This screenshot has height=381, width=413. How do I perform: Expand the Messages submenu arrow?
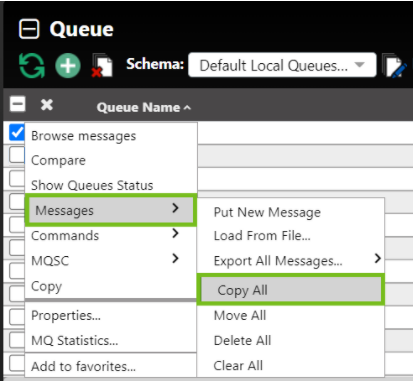pyautogui.click(x=175, y=208)
